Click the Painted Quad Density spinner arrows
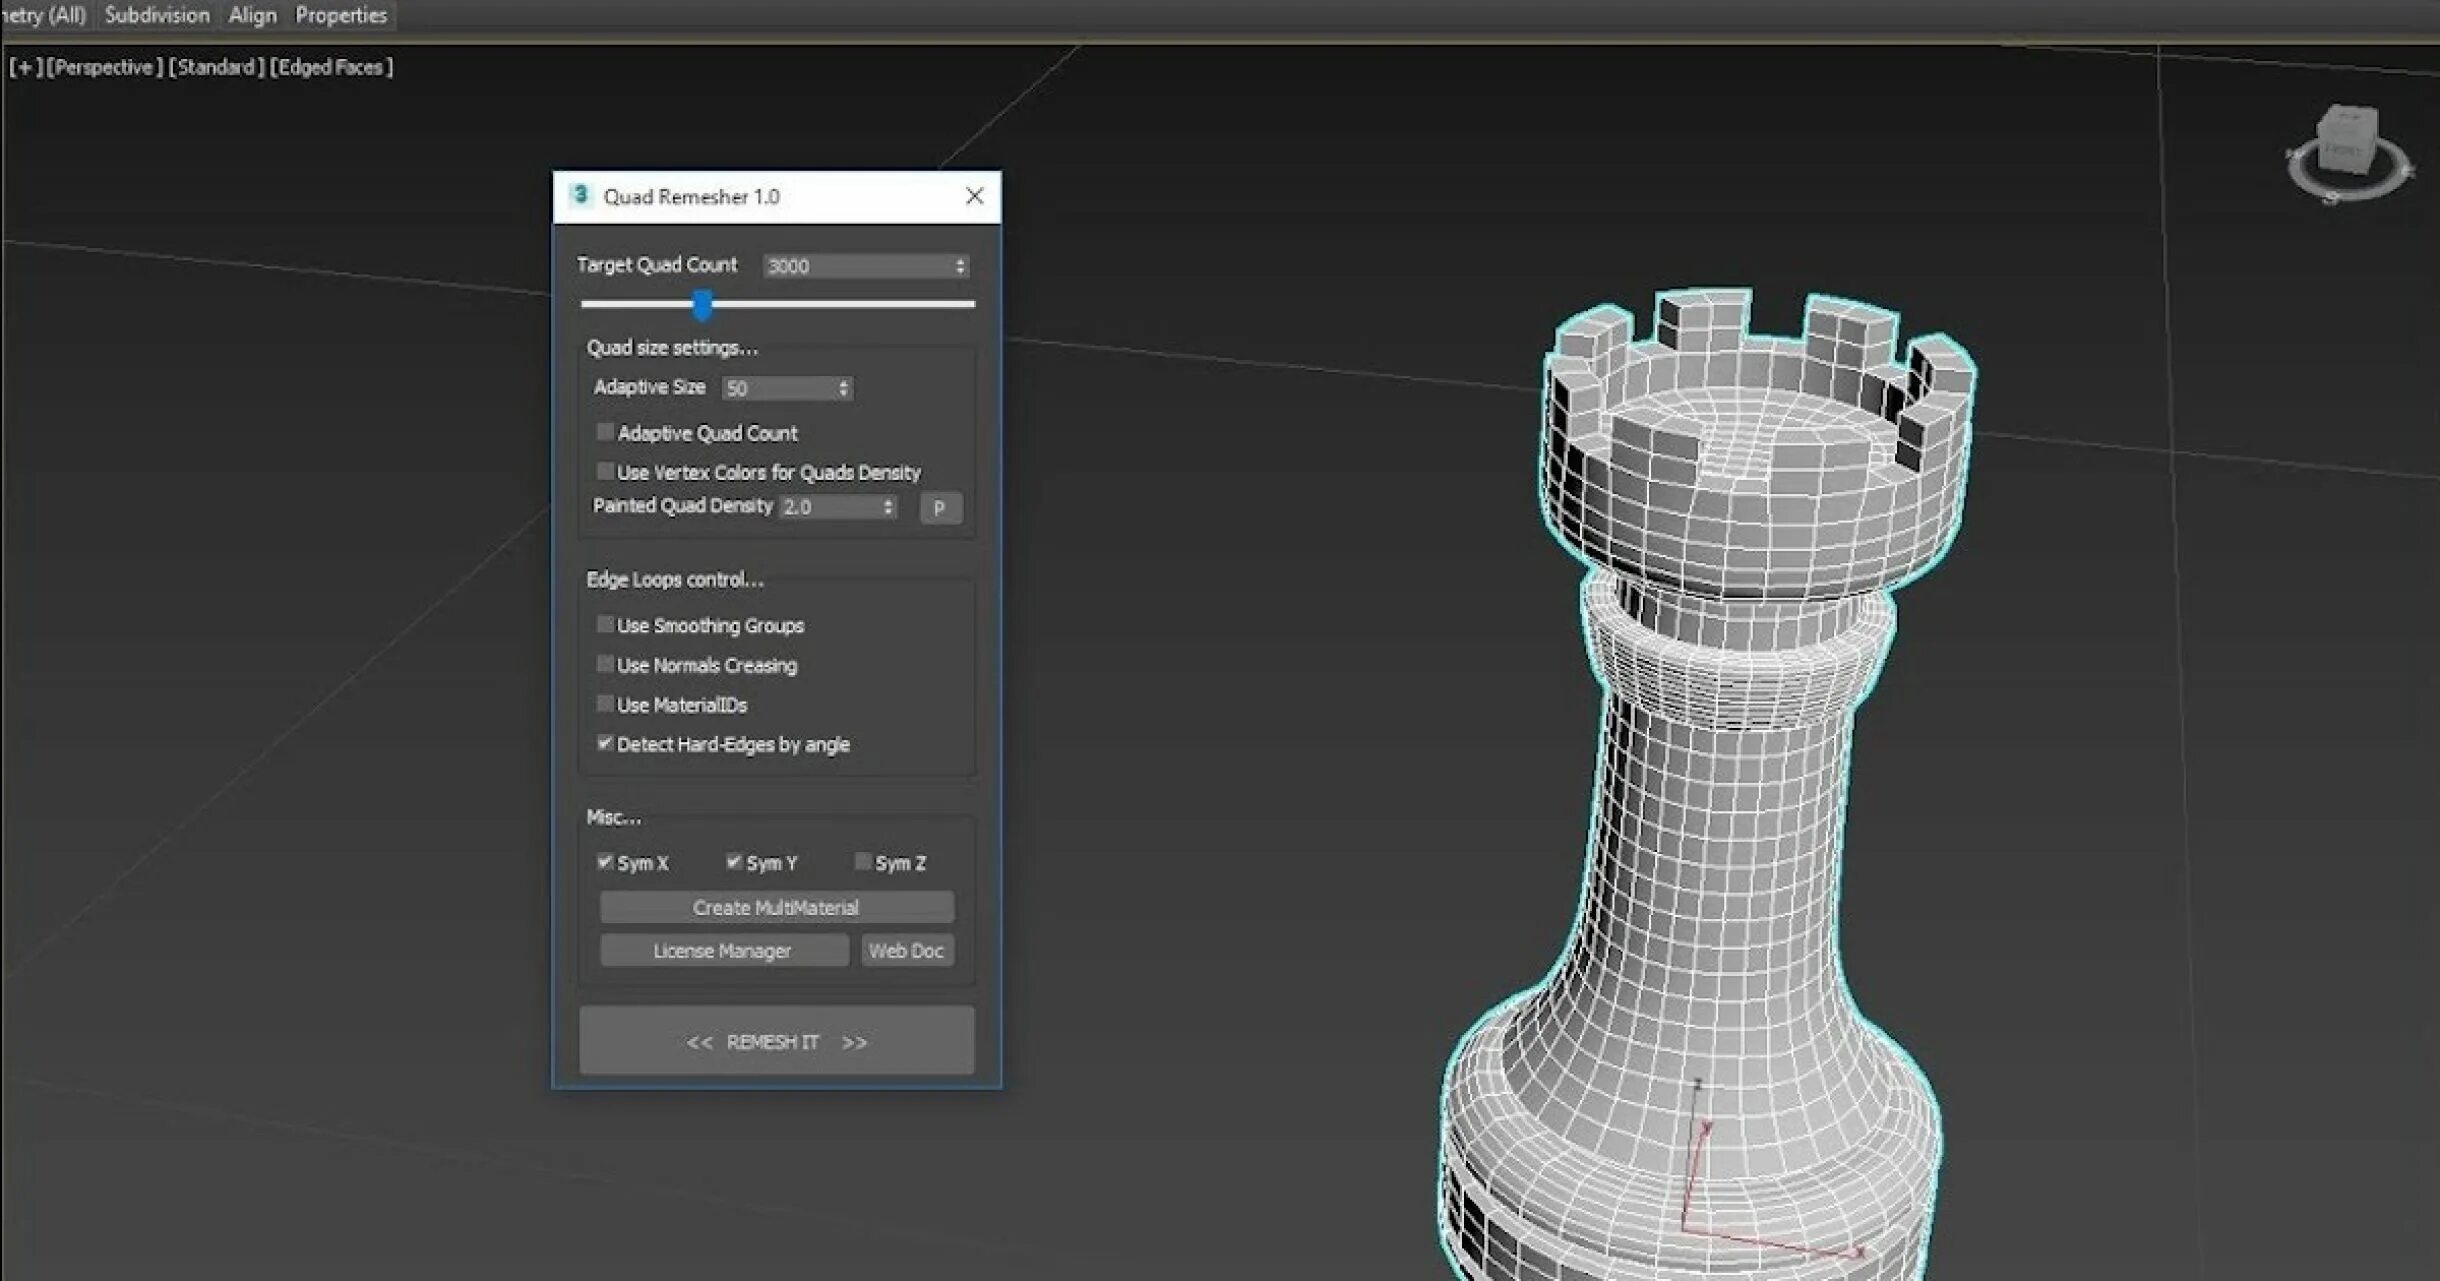The height and width of the screenshot is (1281, 2440). [x=887, y=507]
